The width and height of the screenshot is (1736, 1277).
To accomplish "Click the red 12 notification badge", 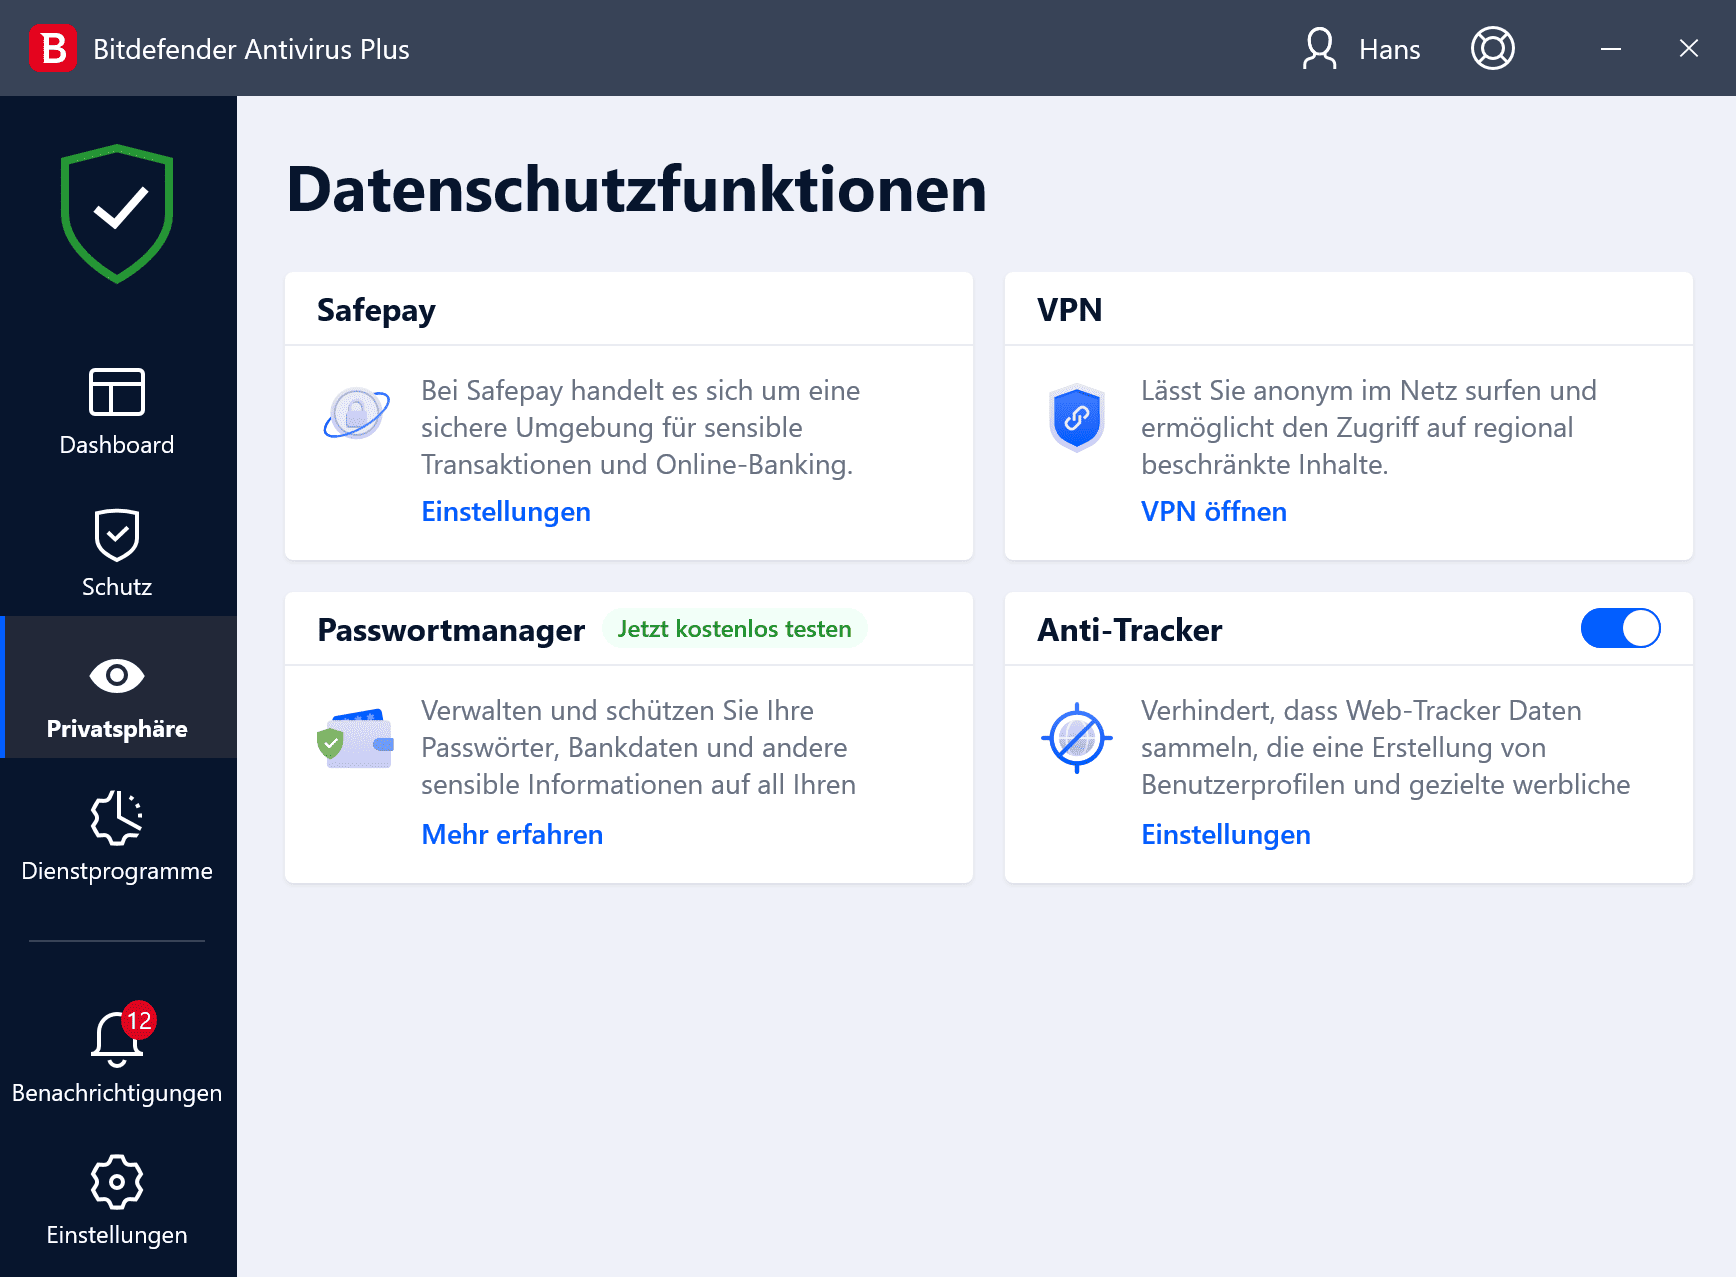I will tap(139, 1020).
